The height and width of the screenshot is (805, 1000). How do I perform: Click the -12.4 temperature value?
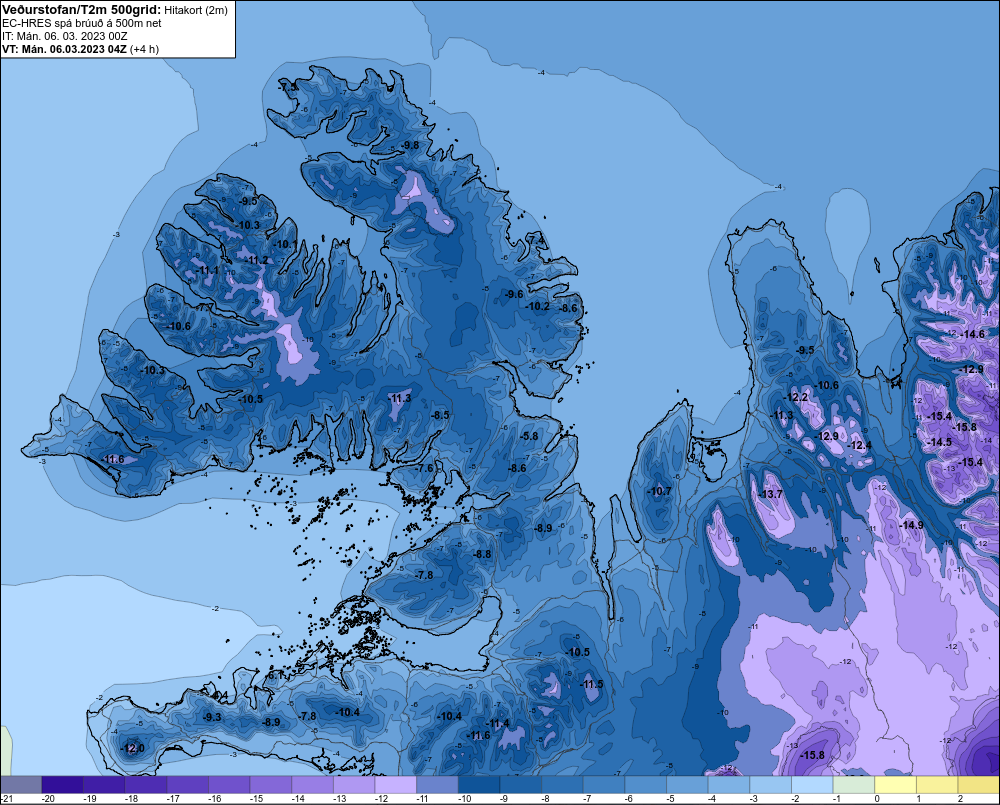point(860,445)
